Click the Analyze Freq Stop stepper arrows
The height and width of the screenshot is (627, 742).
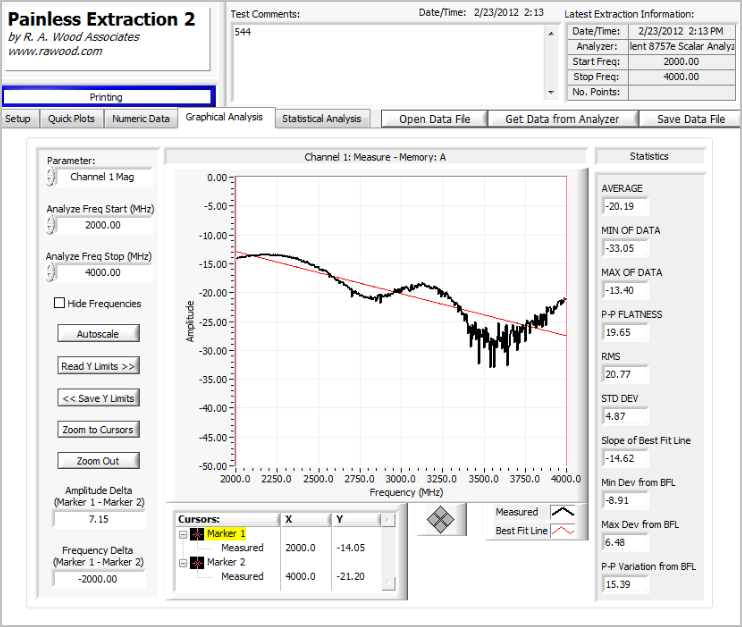(x=51, y=273)
